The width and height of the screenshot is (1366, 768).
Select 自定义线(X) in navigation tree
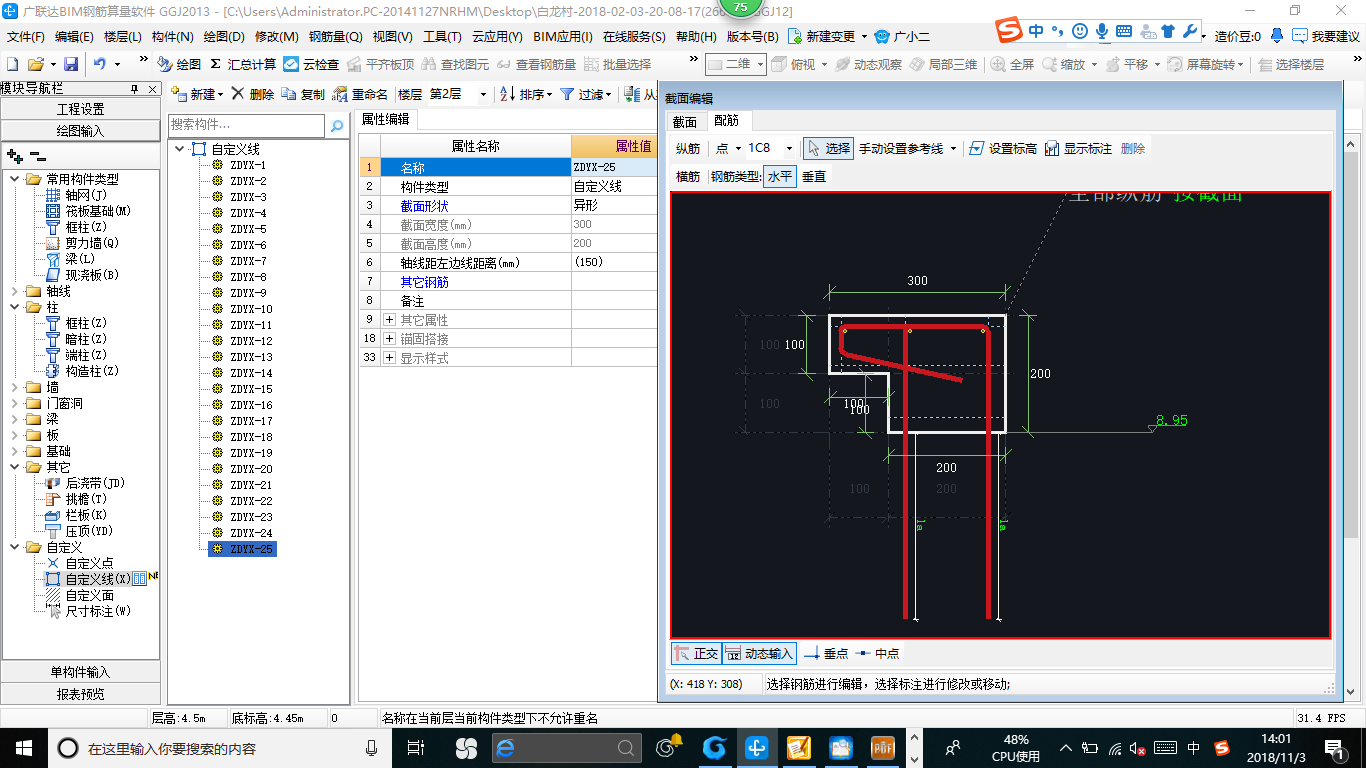coord(98,579)
